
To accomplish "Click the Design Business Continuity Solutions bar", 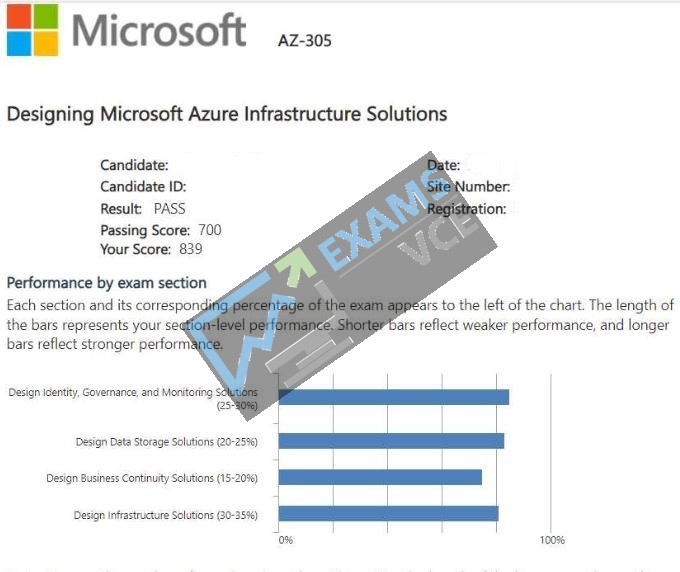I will [380, 477].
